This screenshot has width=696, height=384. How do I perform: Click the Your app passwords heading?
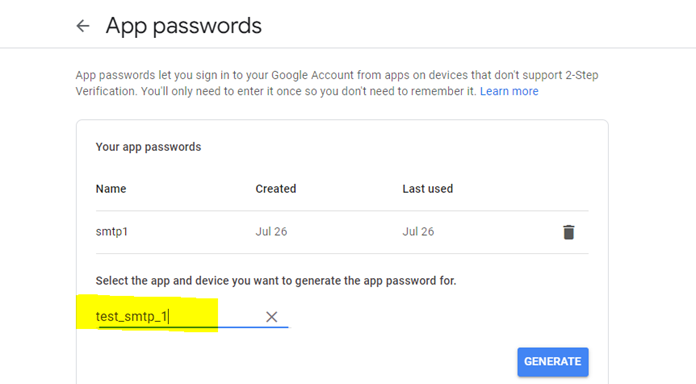coord(148,147)
